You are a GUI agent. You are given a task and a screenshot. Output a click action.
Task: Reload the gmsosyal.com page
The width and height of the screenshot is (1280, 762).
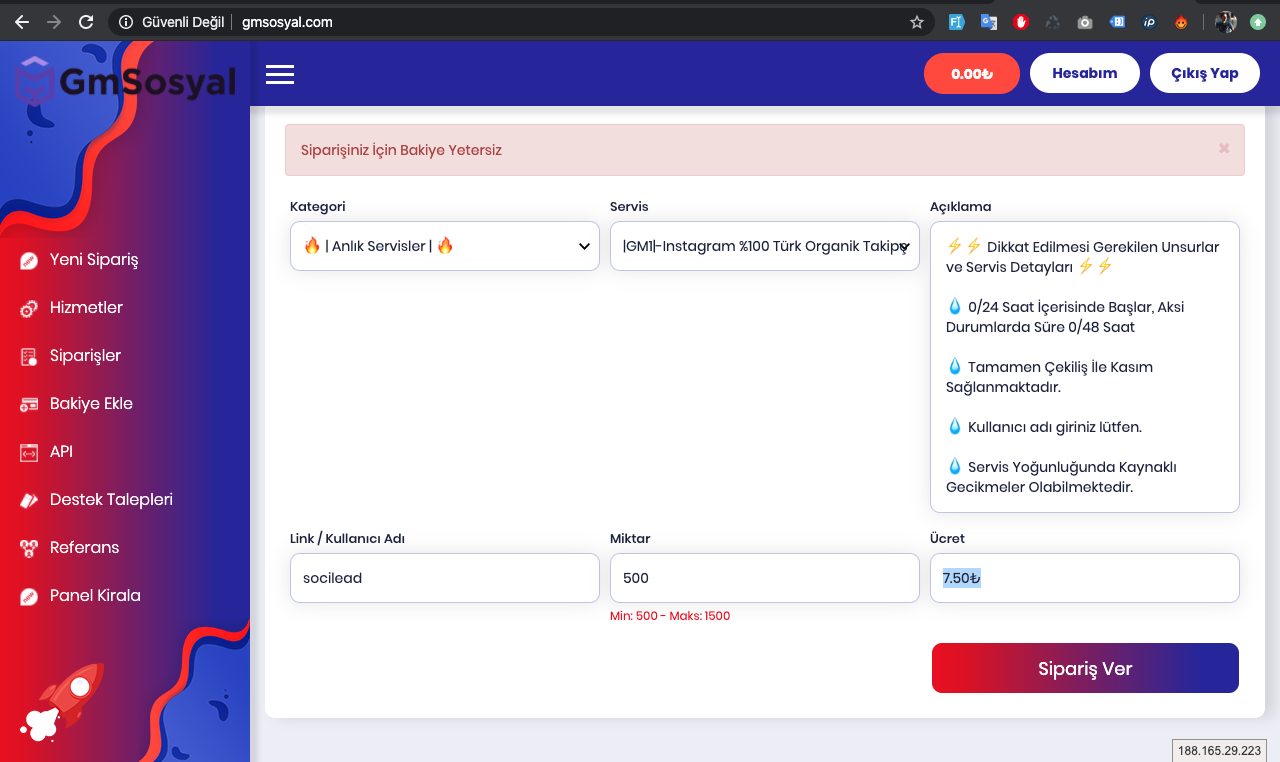click(x=86, y=22)
